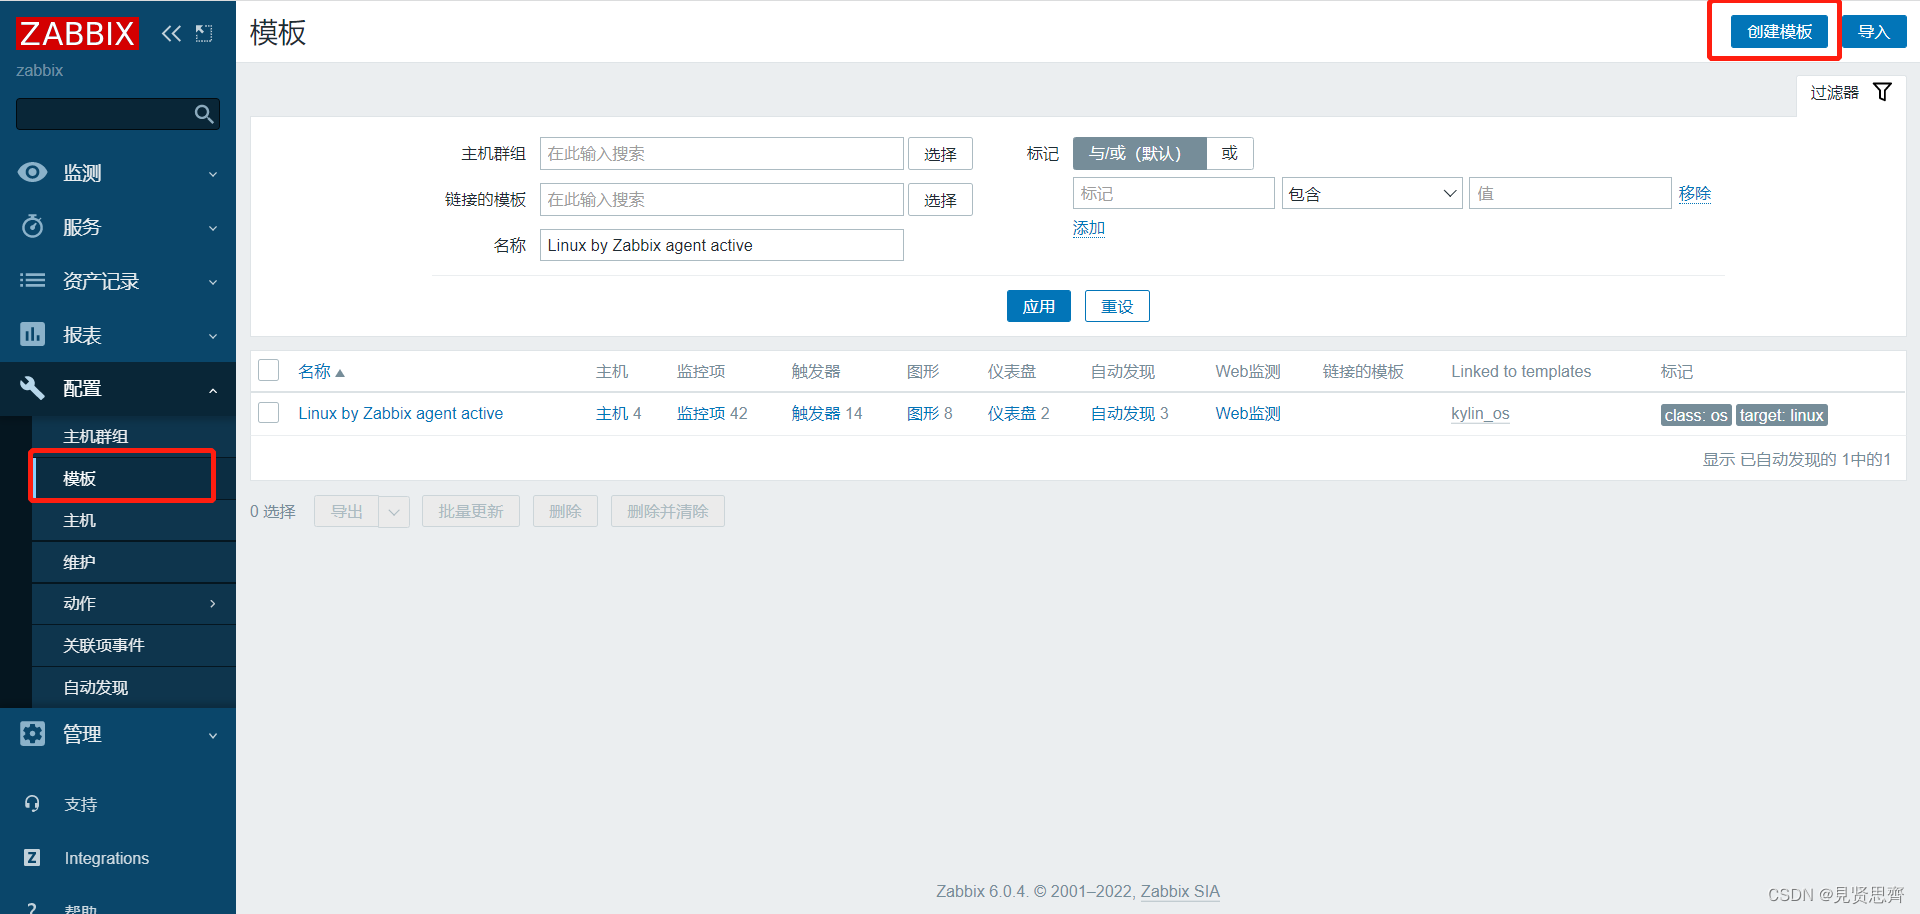Click the sidebar search magnifier icon
The width and height of the screenshot is (1920, 914).
tap(204, 114)
